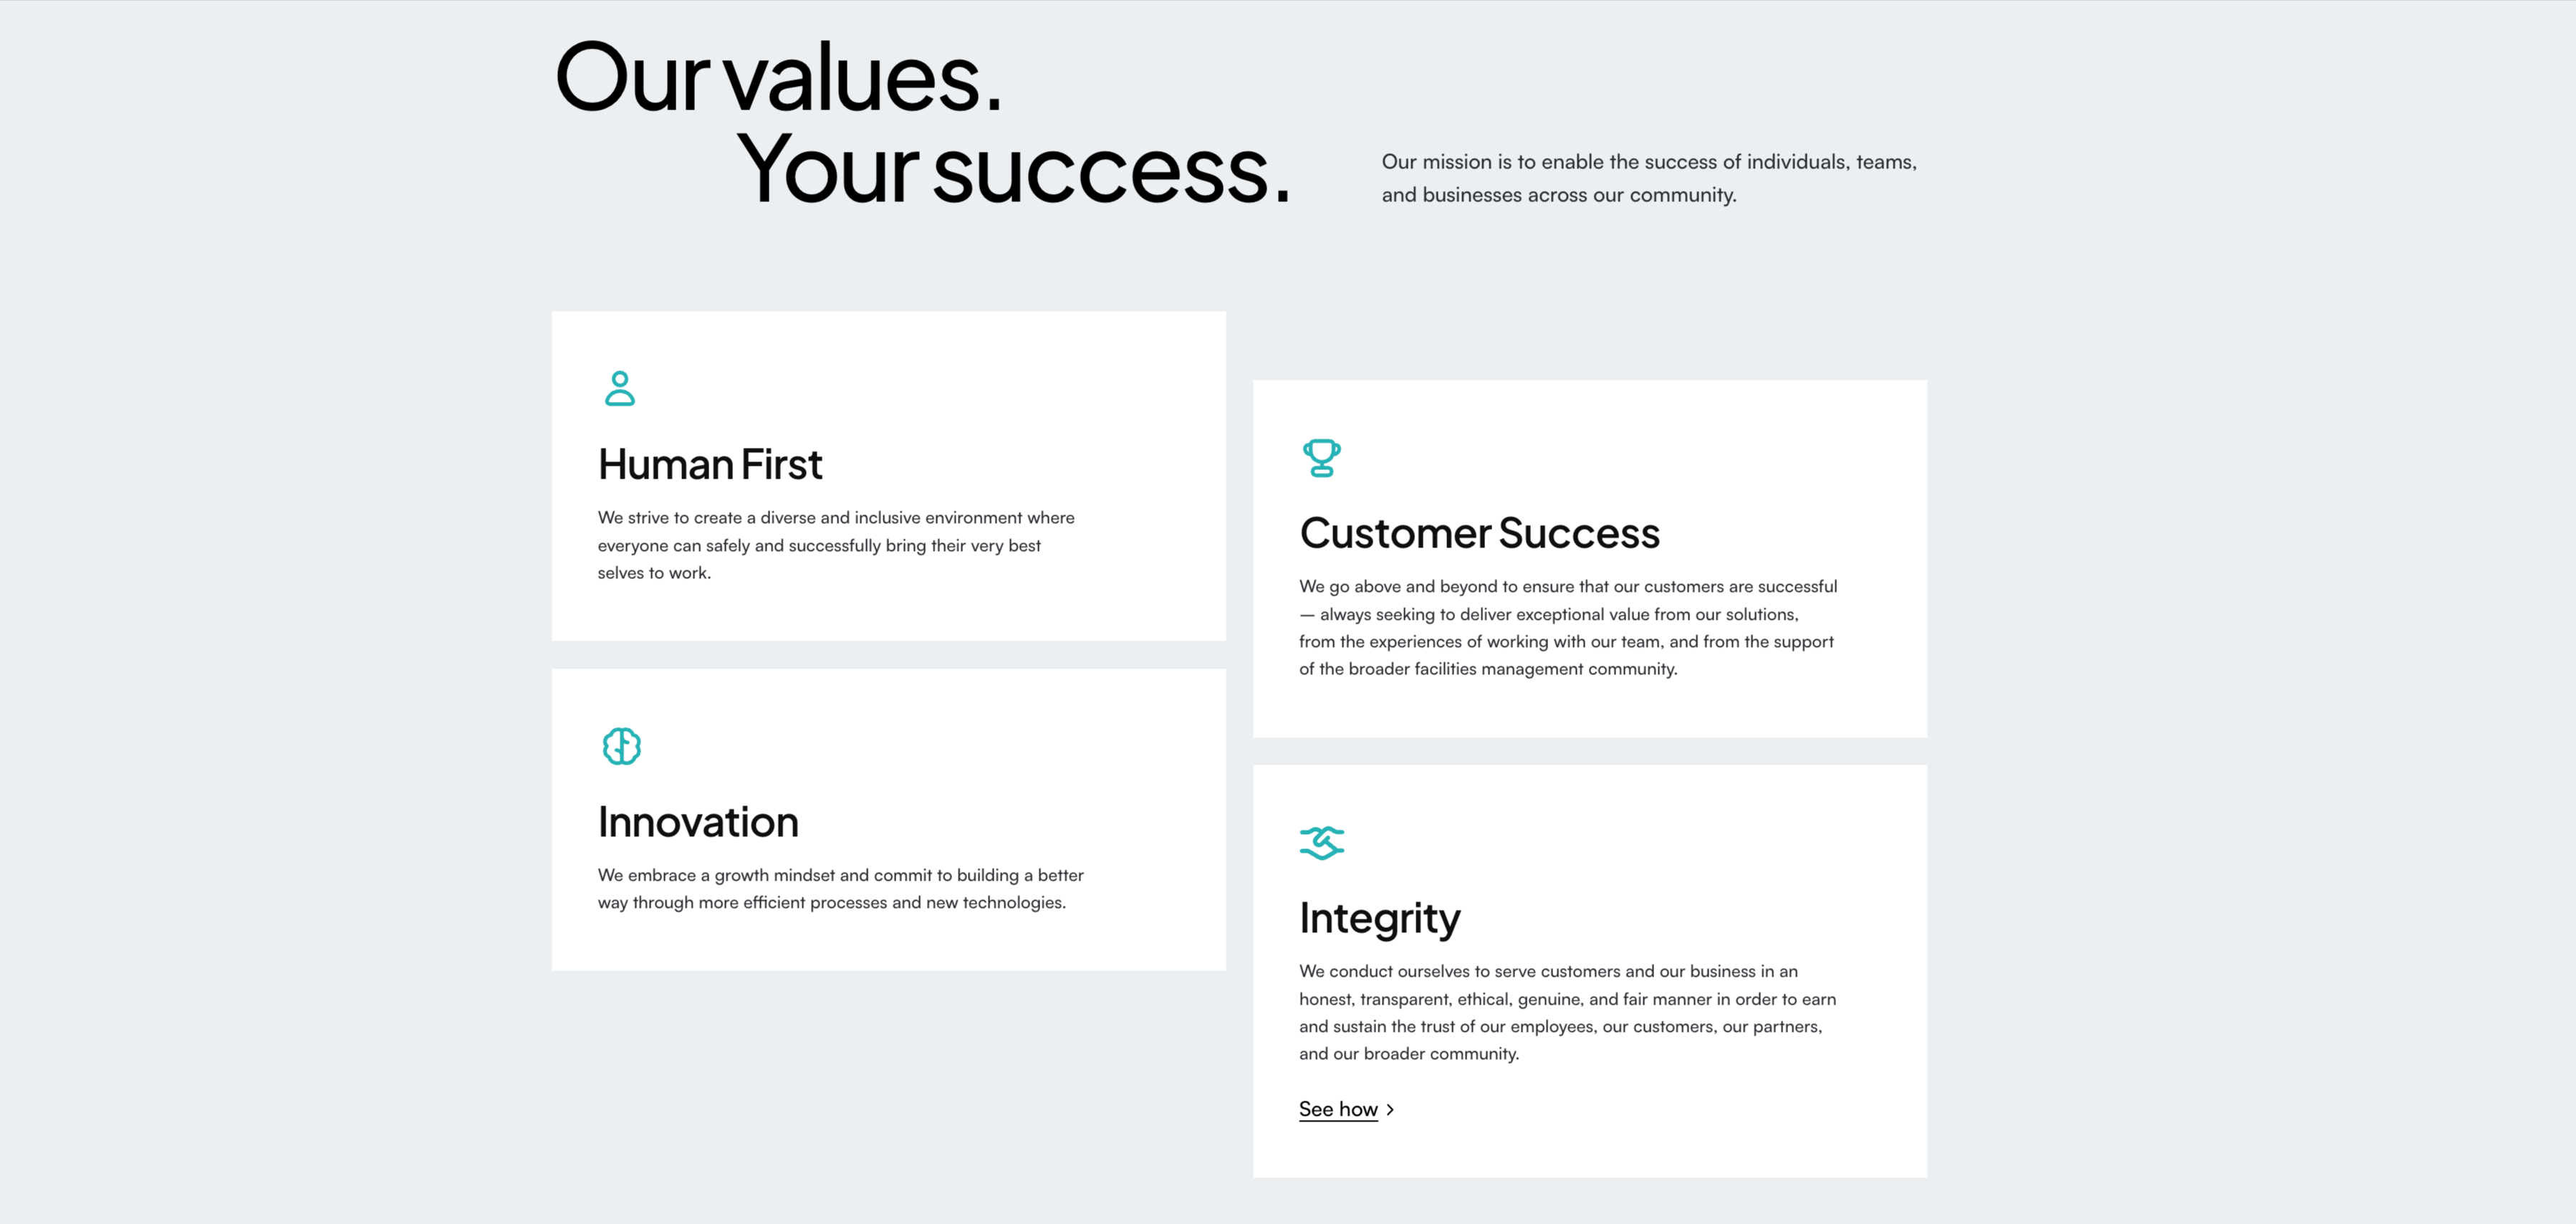Click the "Our values." headline
Screen dimensions: 2576x1224
(778, 78)
